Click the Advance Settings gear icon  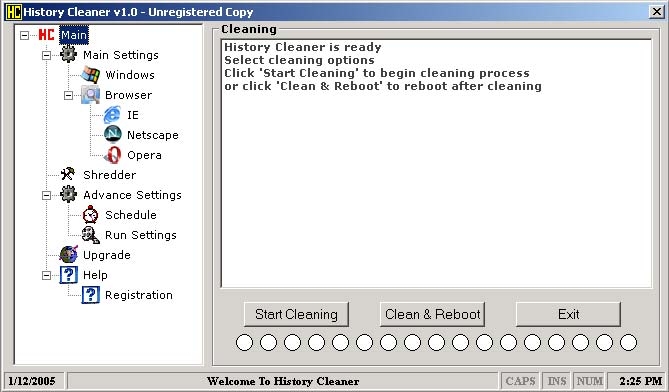coord(68,195)
